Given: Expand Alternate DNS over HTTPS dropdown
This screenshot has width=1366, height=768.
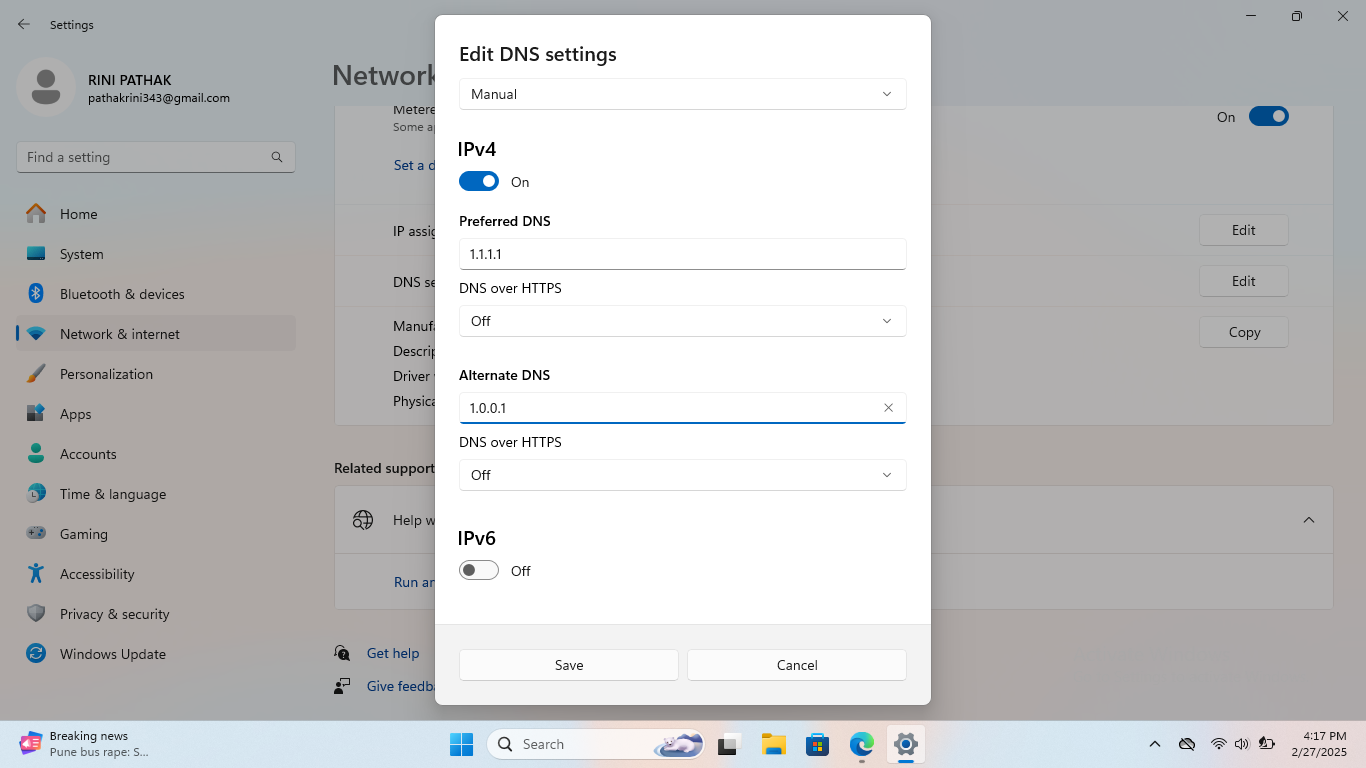Looking at the screenshot, I should [x=682, y=475].
